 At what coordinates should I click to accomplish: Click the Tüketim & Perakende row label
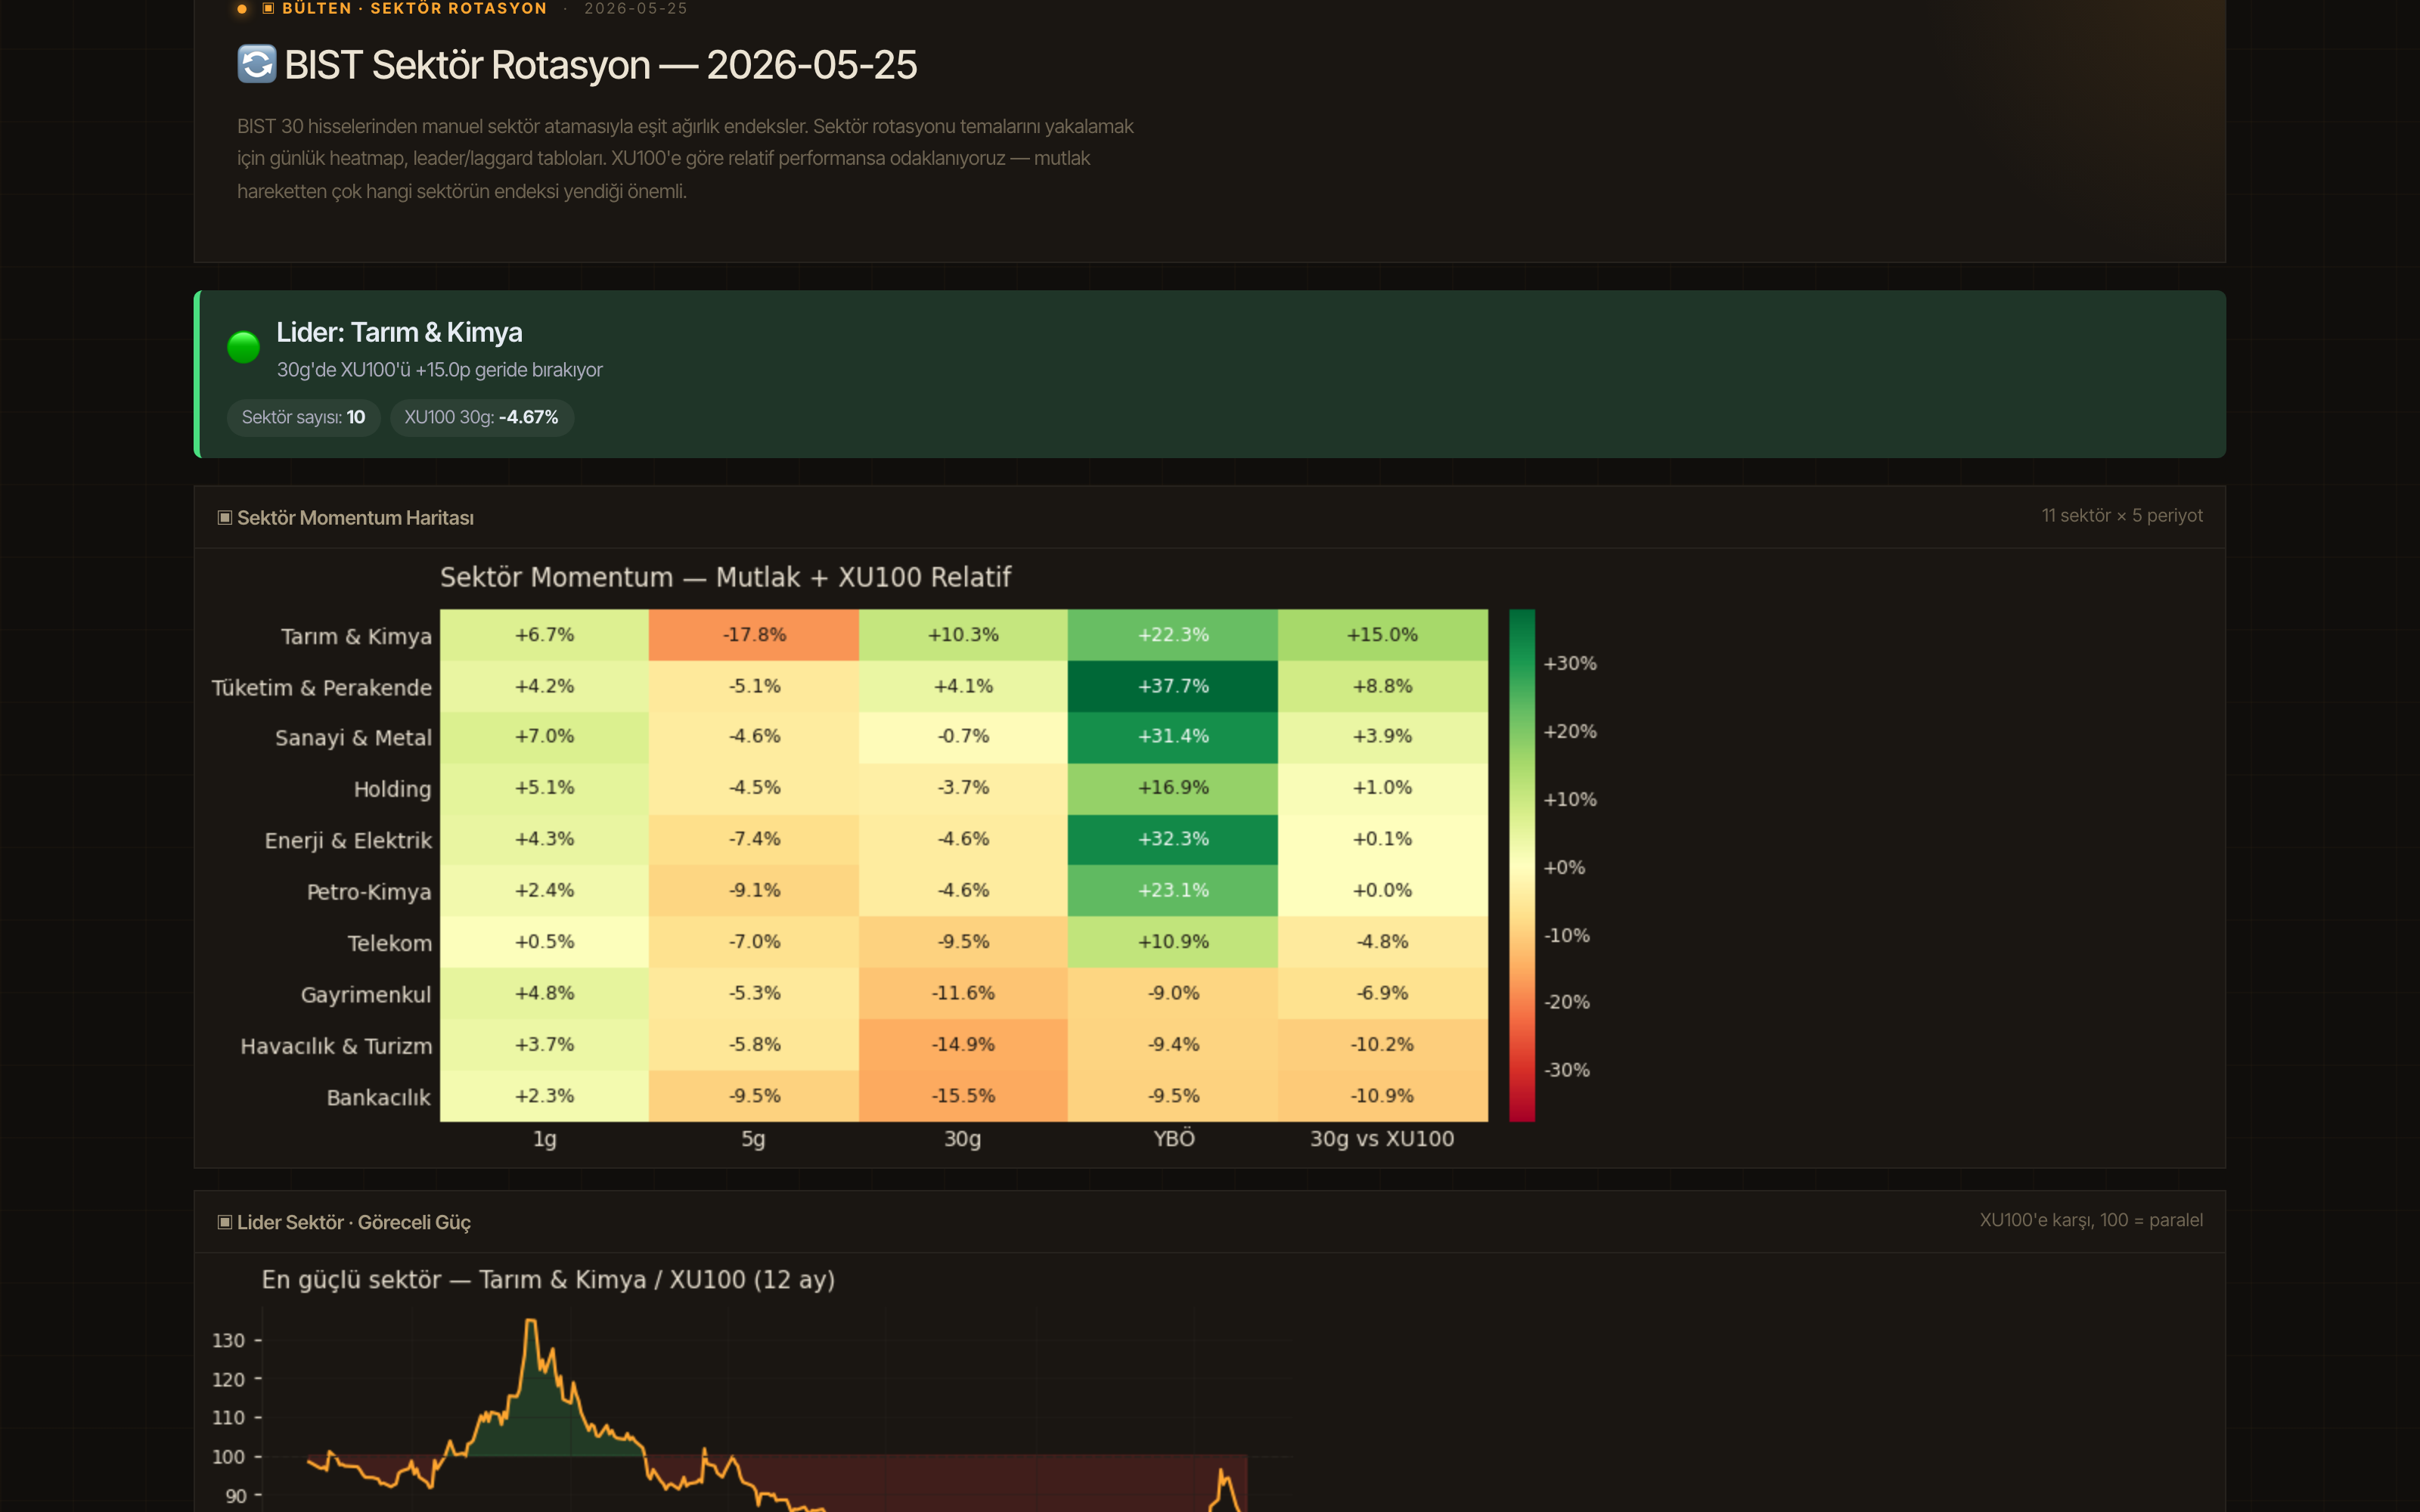tap(322, 687)
